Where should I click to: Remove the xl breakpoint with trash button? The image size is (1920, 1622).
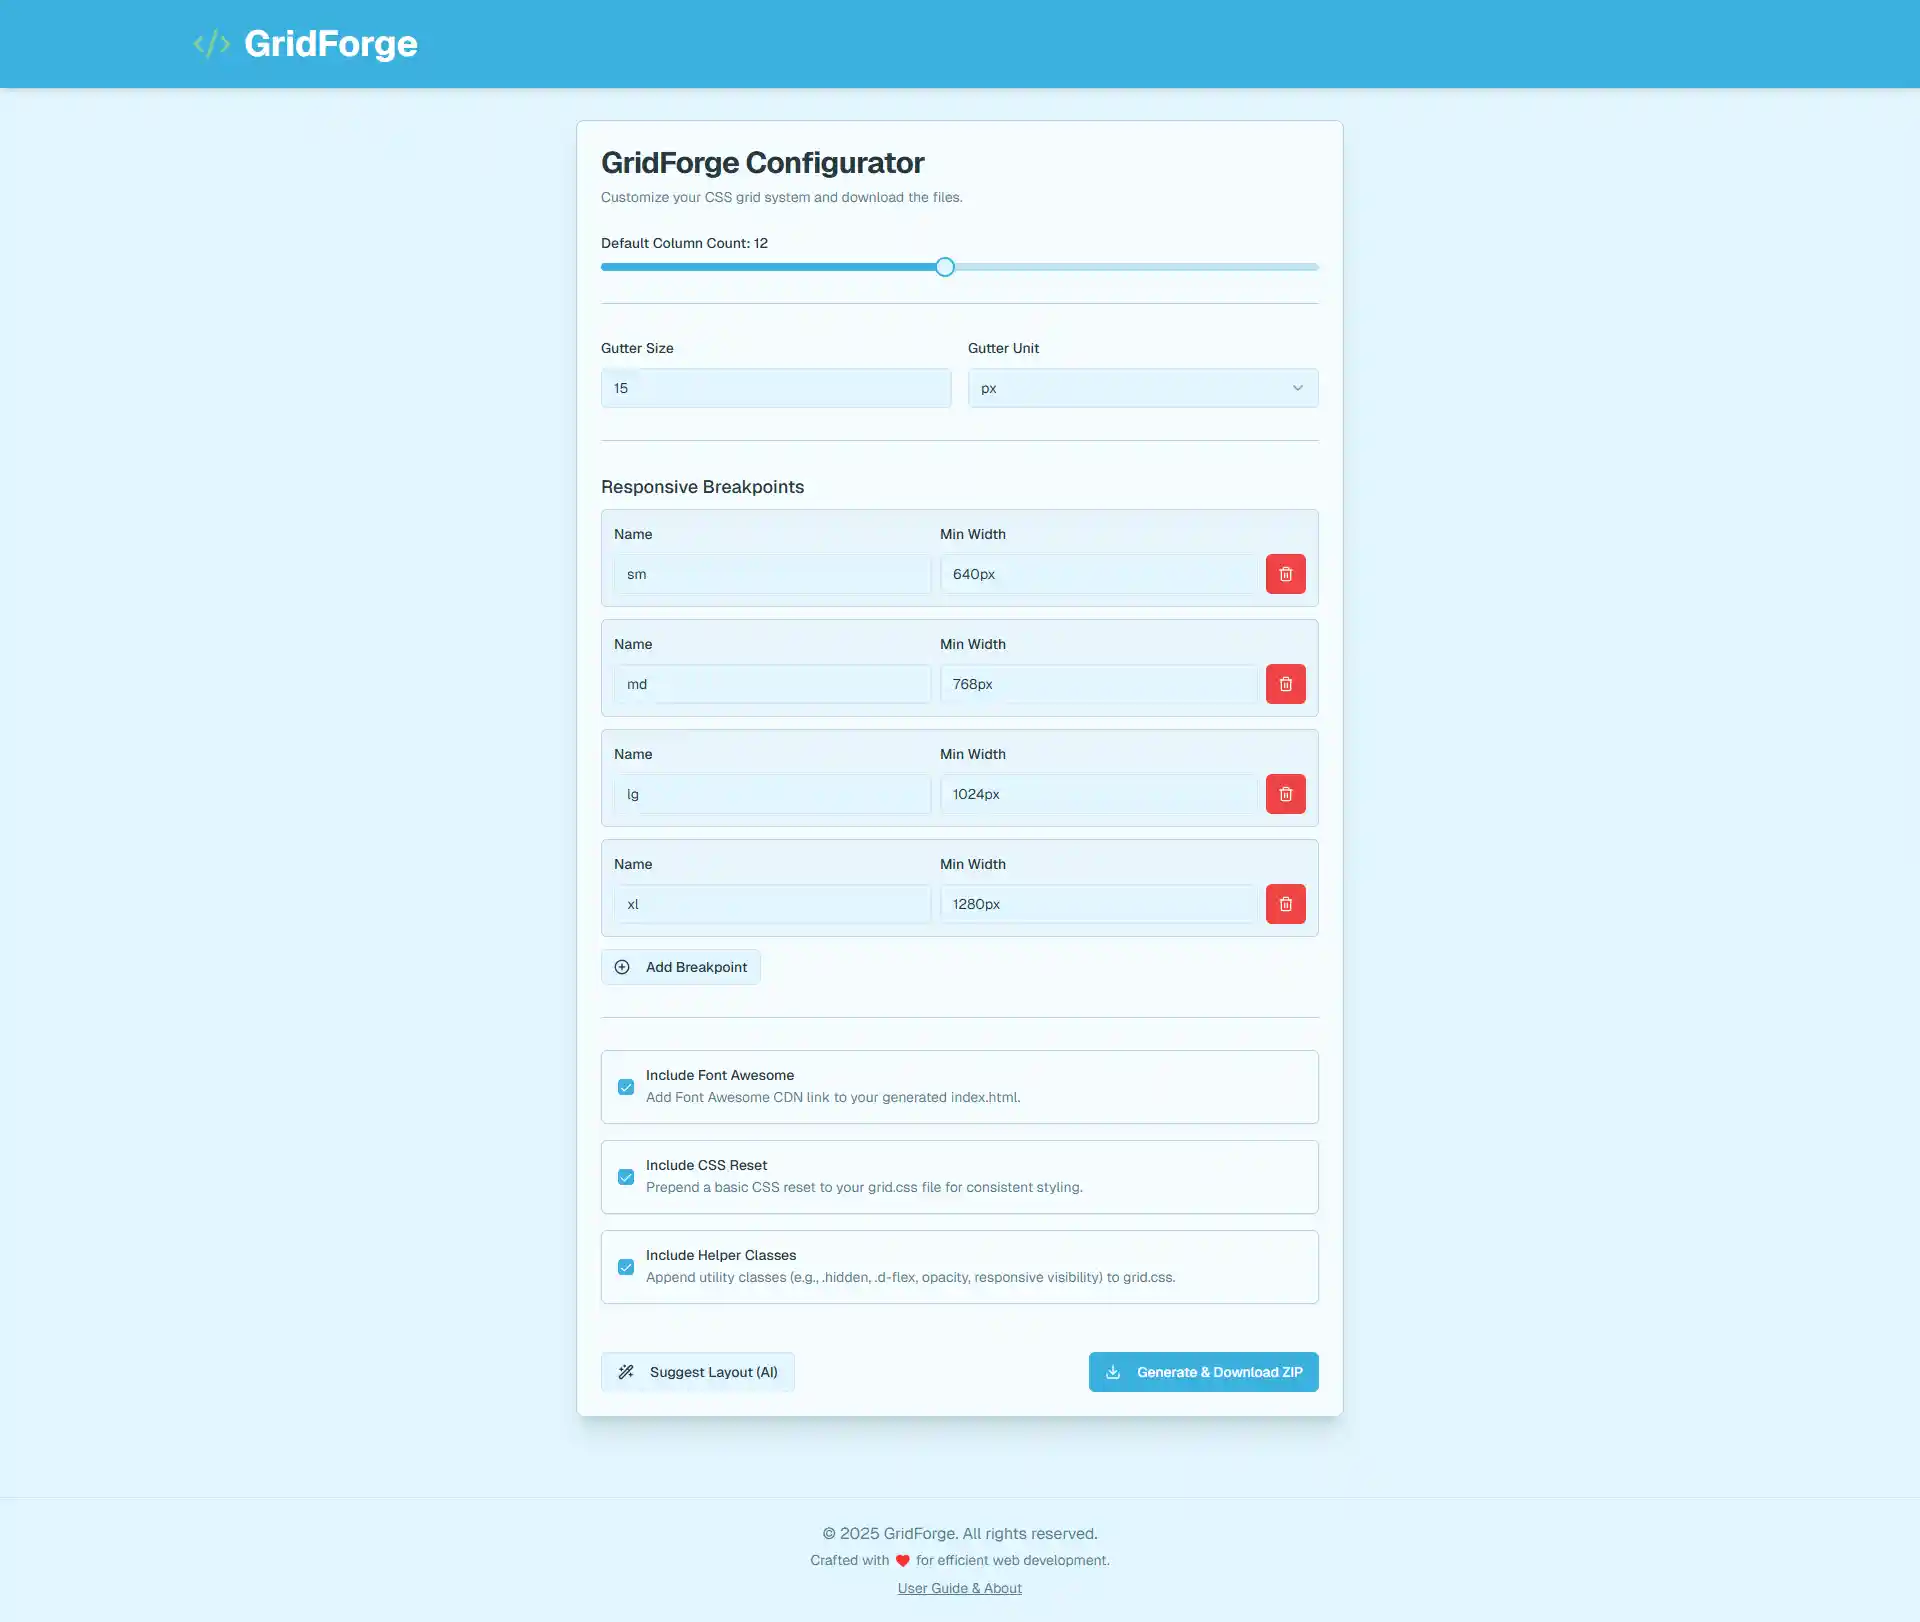click(x=1285, y=904)
